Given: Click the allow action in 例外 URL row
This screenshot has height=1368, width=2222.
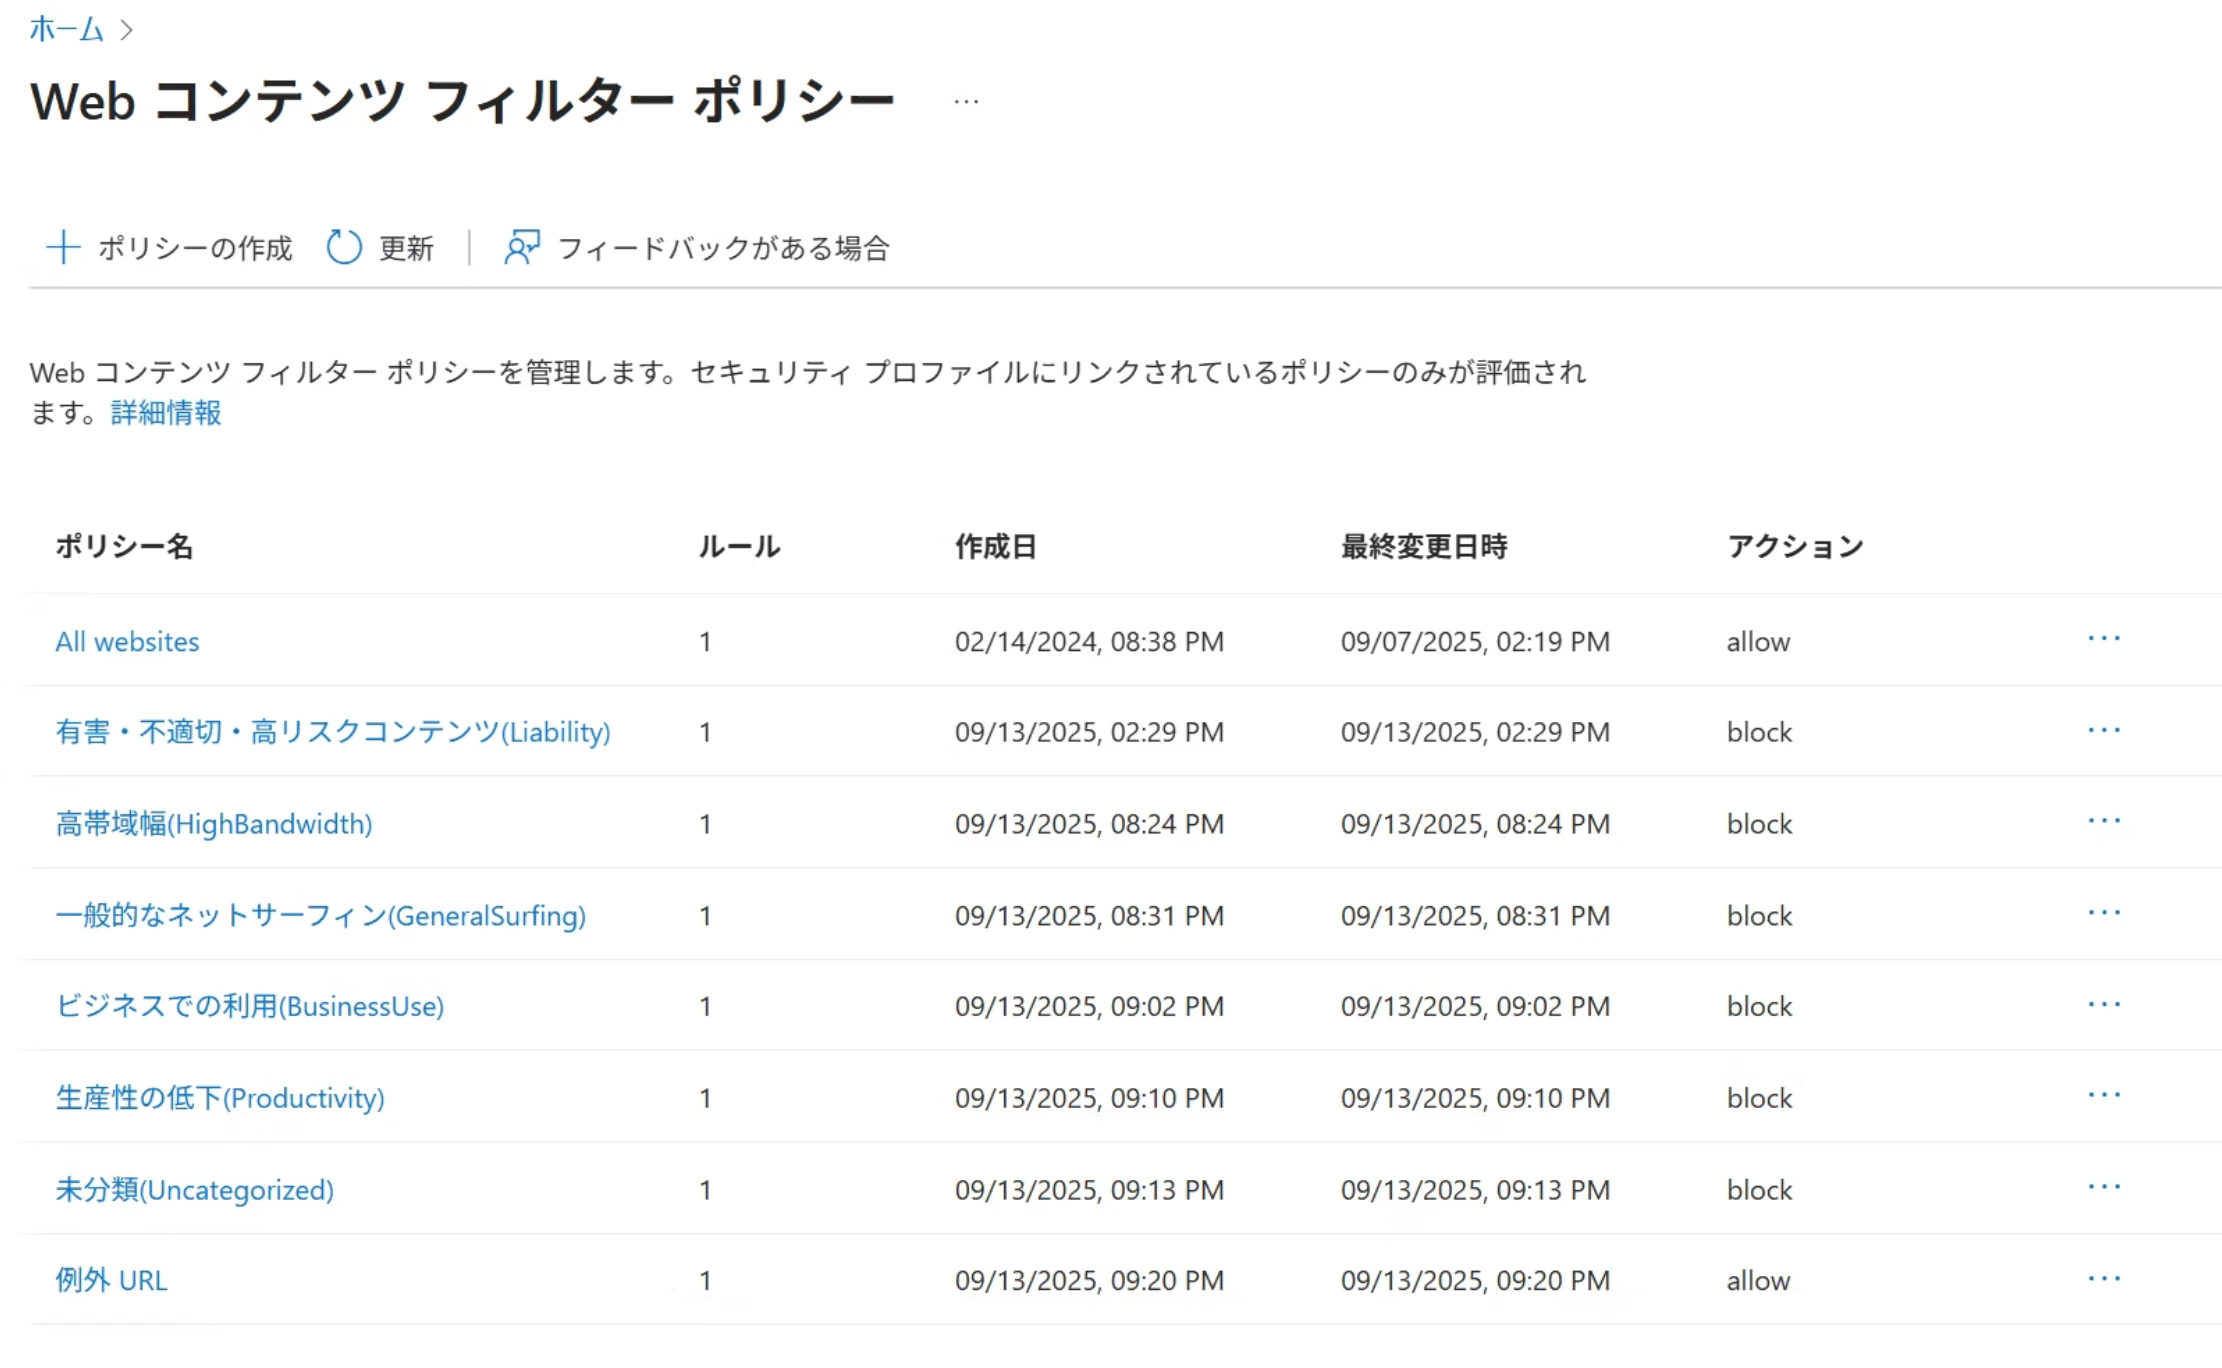Looking at the screenshot, I should pyautogui.click(x=1758, y=1280).
